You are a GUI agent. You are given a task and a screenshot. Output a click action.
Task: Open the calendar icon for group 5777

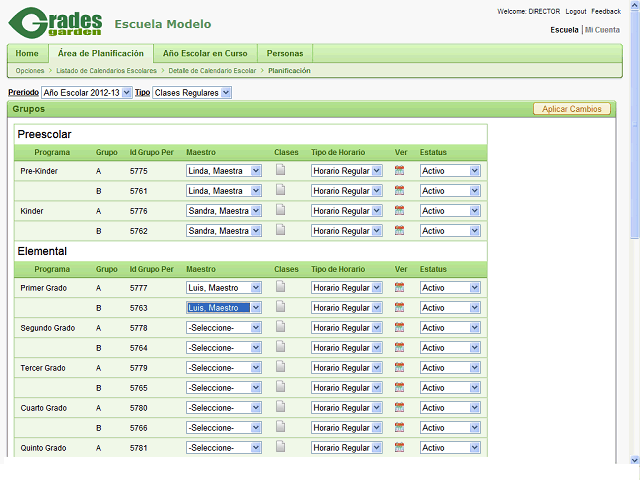coord(399,287)
